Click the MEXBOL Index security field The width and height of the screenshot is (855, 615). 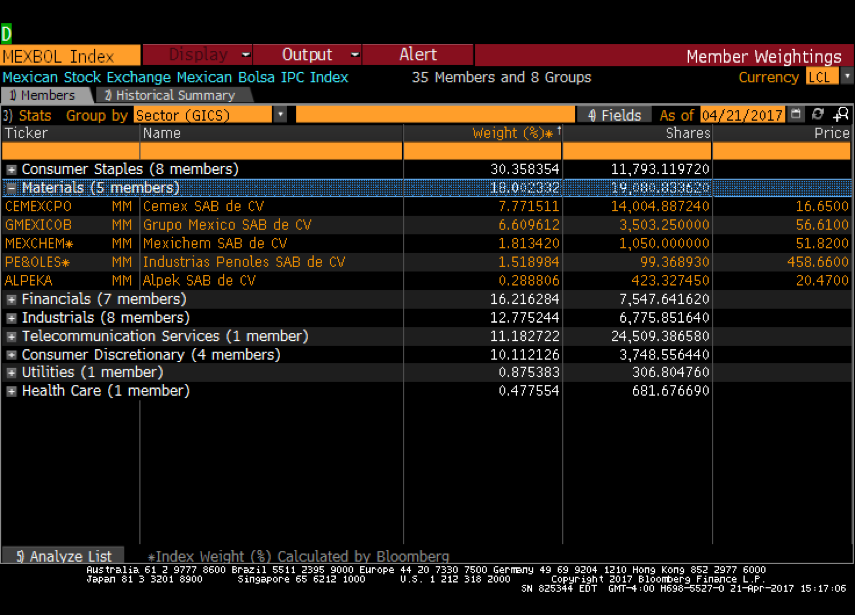[70, 56]
